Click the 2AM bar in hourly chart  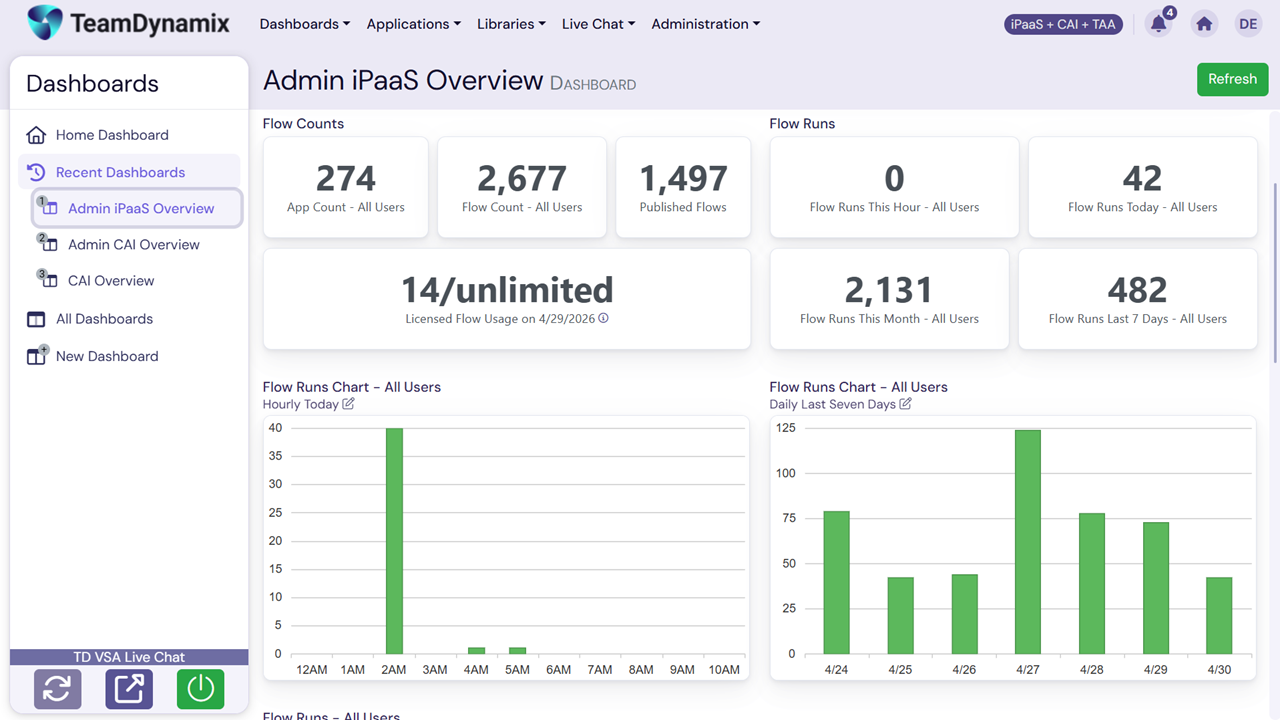[394, 541]
